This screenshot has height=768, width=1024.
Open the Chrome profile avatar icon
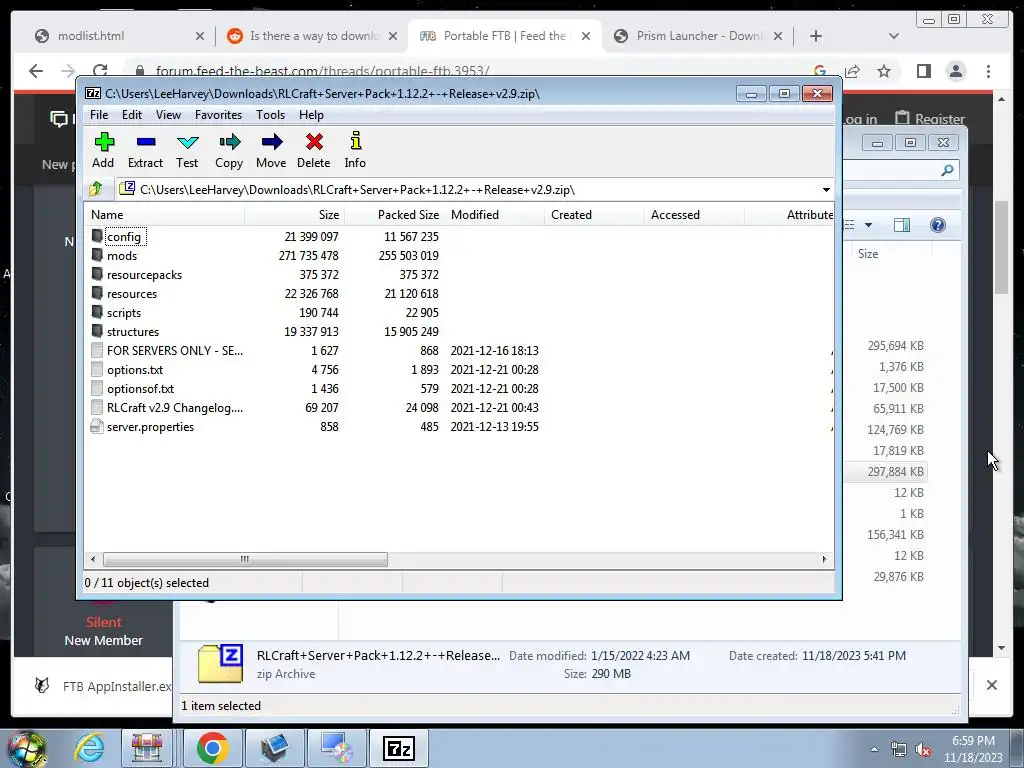coord(955,71)
